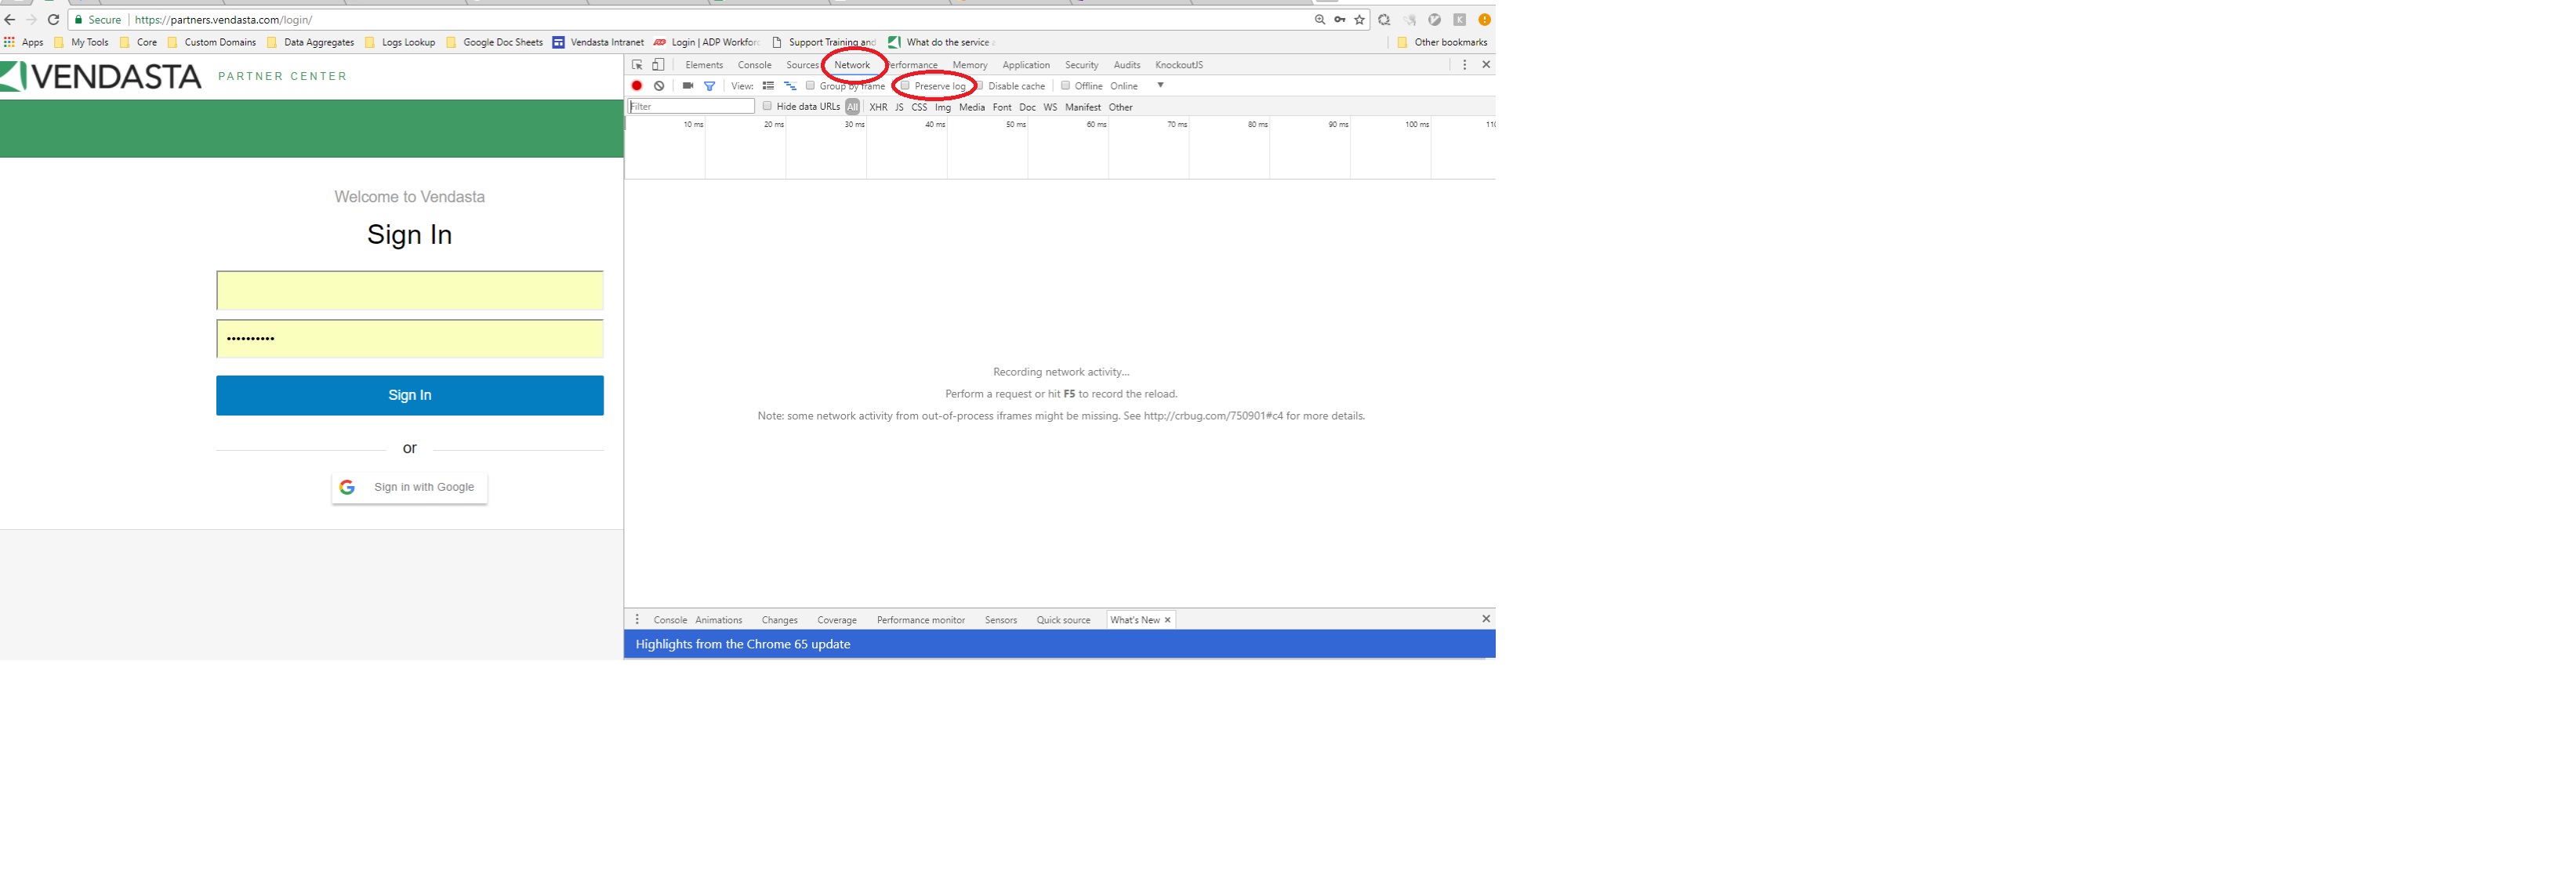Toggle the device toolbar icon
Screen dimensions: 2576x882
[x=658, y=65]
